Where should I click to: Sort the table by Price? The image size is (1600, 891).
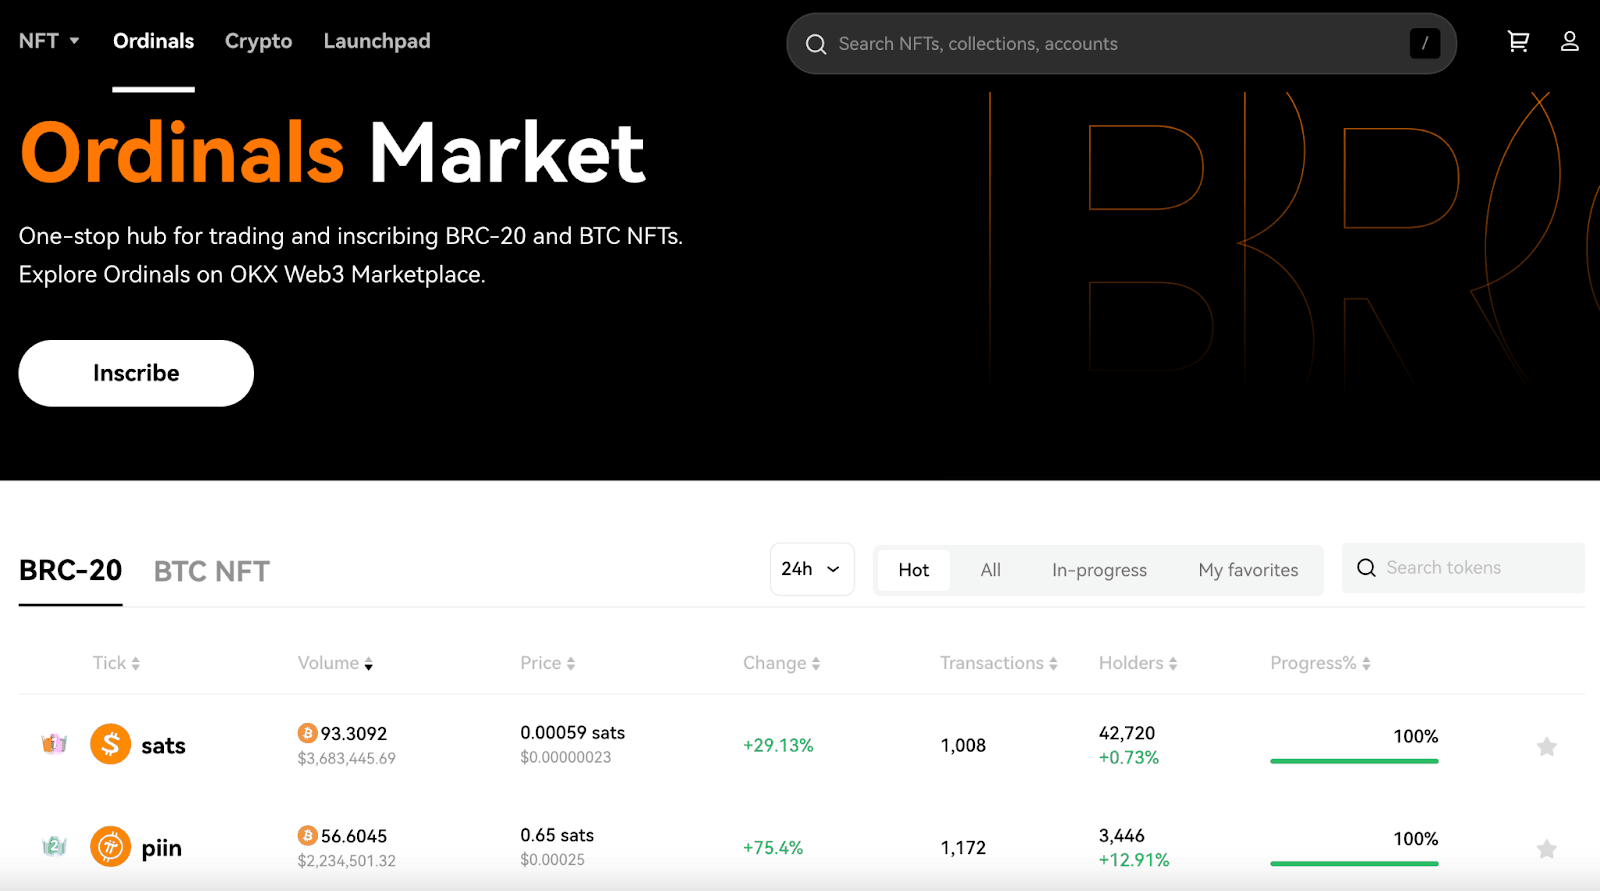(x=548, y=663)
